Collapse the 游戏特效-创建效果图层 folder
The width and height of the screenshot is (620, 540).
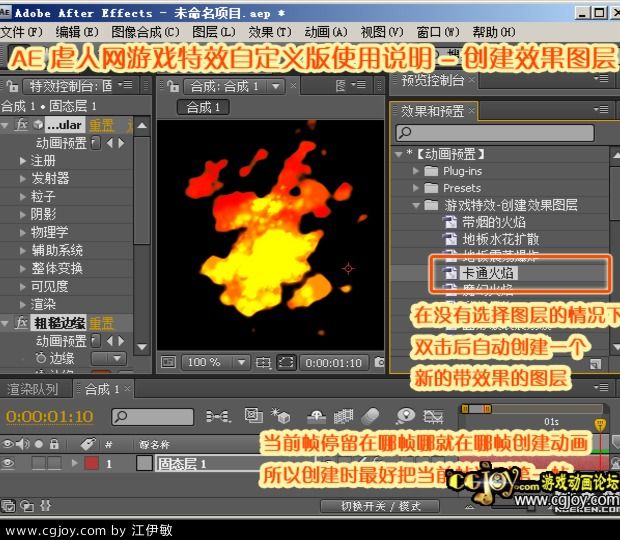point(416,206)
